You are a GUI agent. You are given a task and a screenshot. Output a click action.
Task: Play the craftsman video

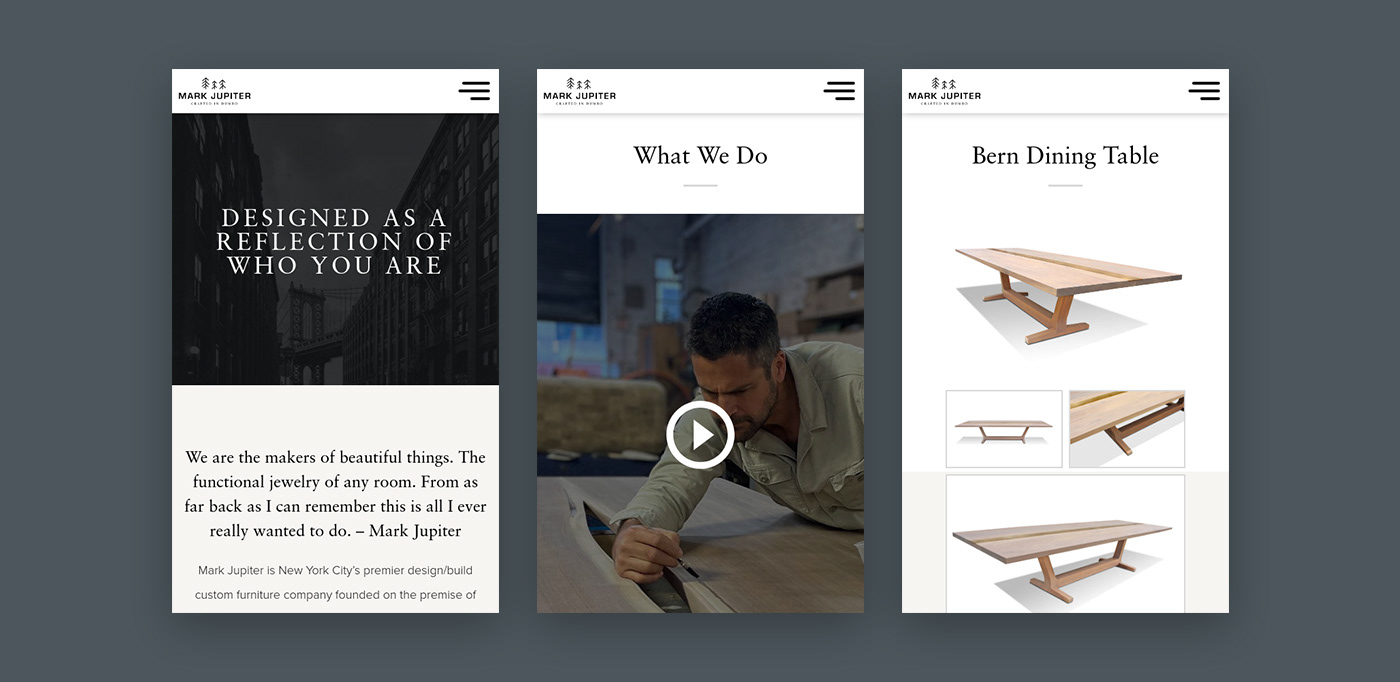[x=700, y=435]
